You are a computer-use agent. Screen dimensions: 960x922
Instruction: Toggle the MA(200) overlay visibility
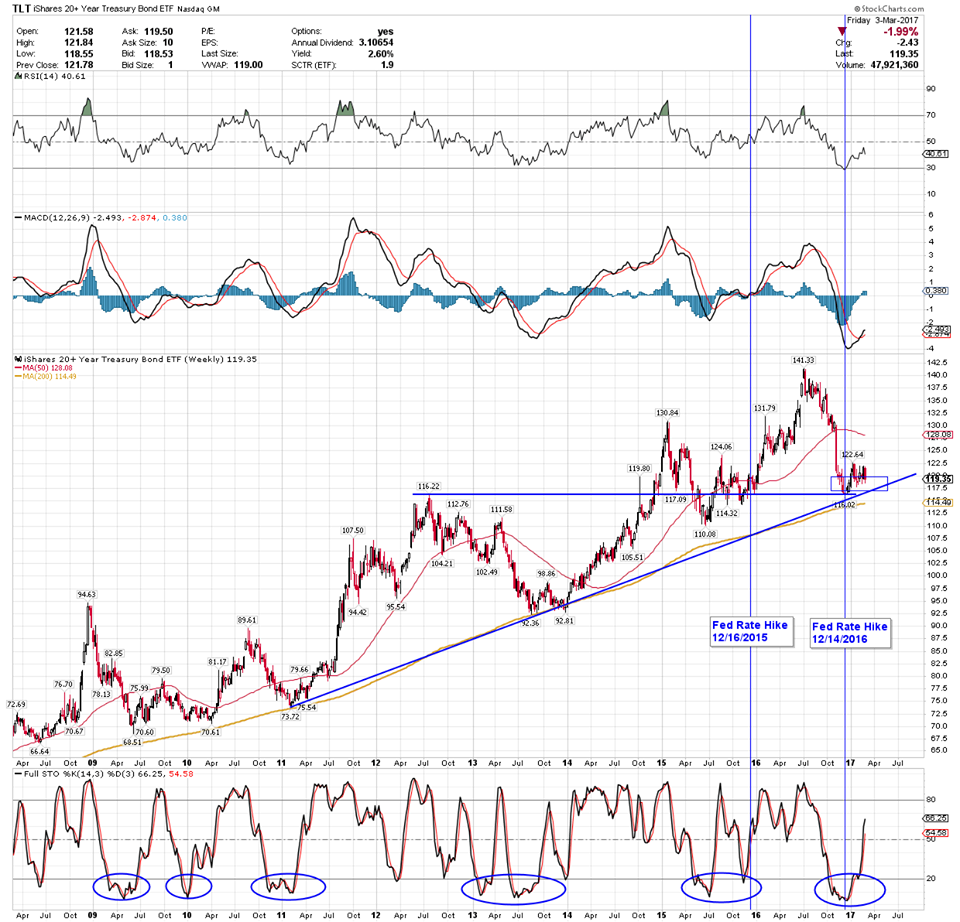[x=47, y=378]
